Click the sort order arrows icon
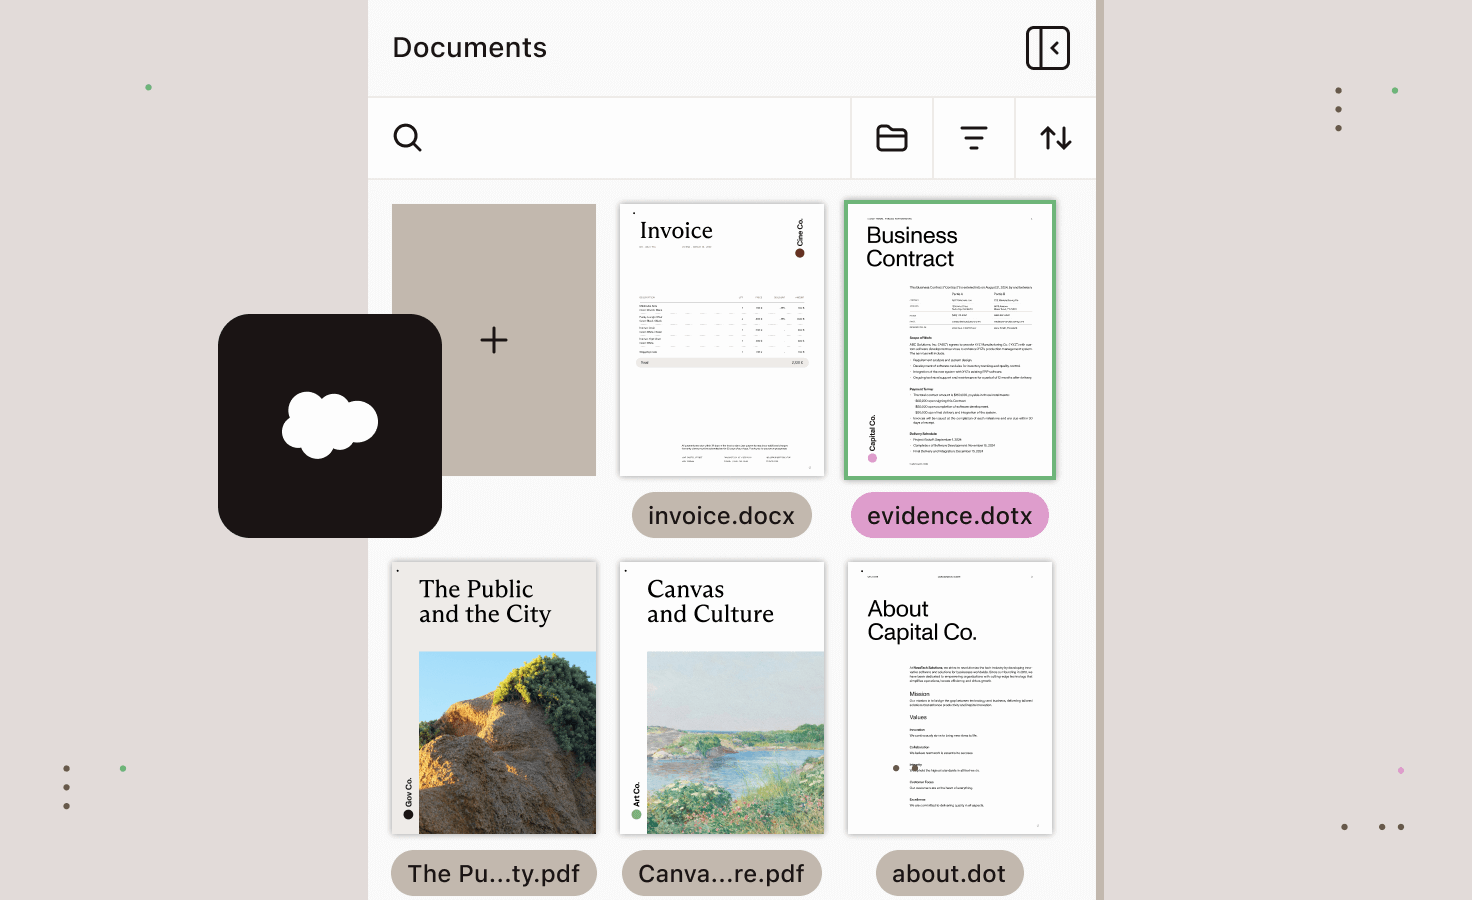Image resolution: width=1472 pixels, height=900 pixels. point(1055,138)
